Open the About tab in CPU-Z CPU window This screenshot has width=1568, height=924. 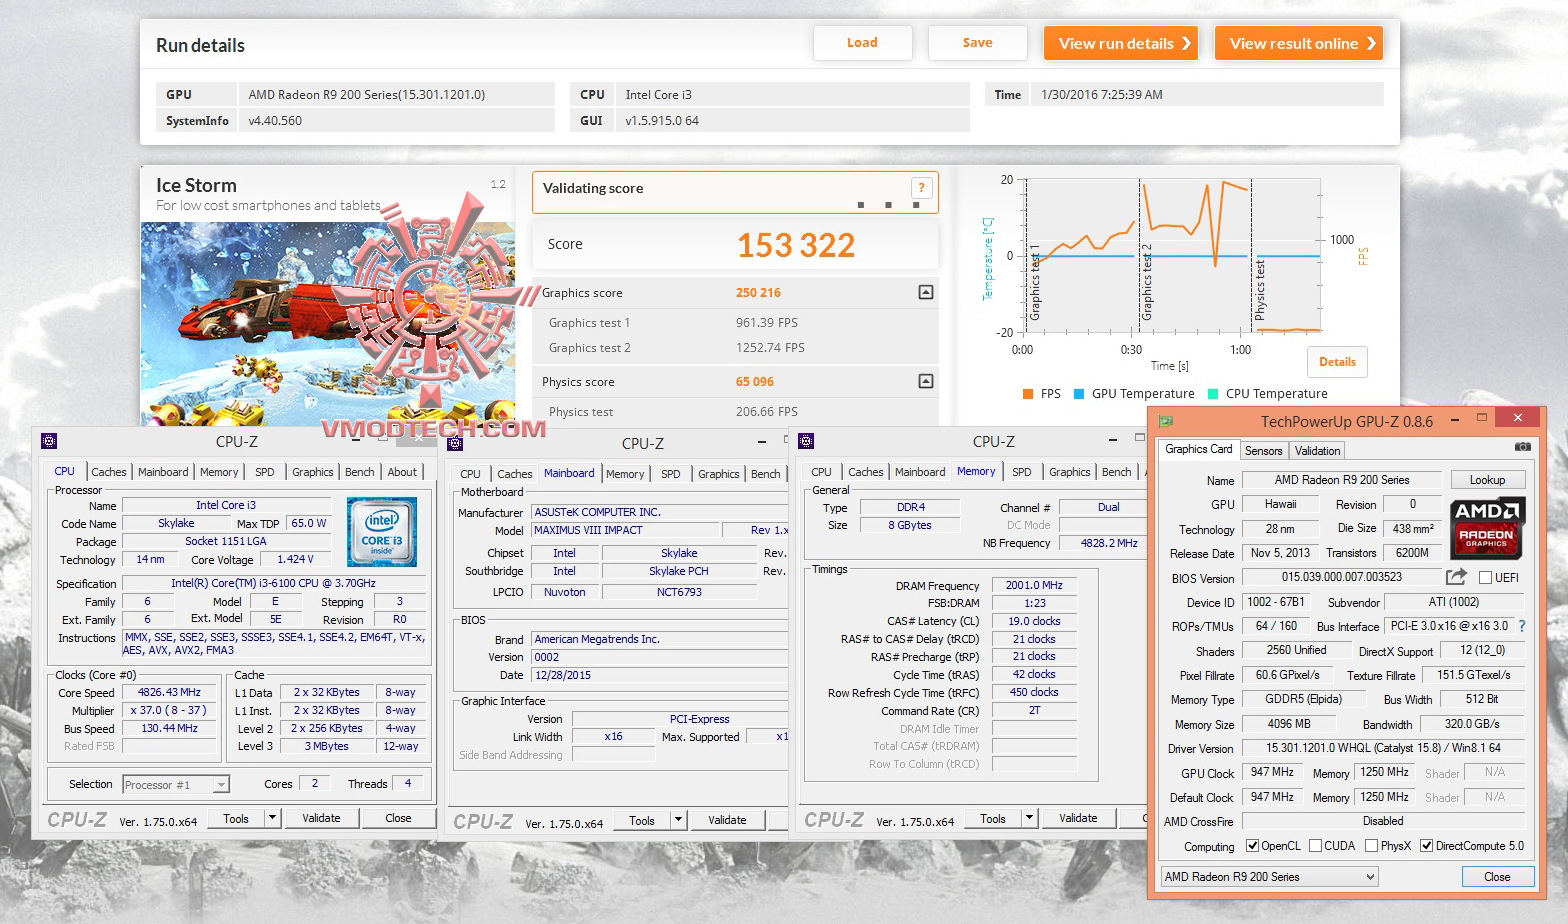[x=402, y=472]
